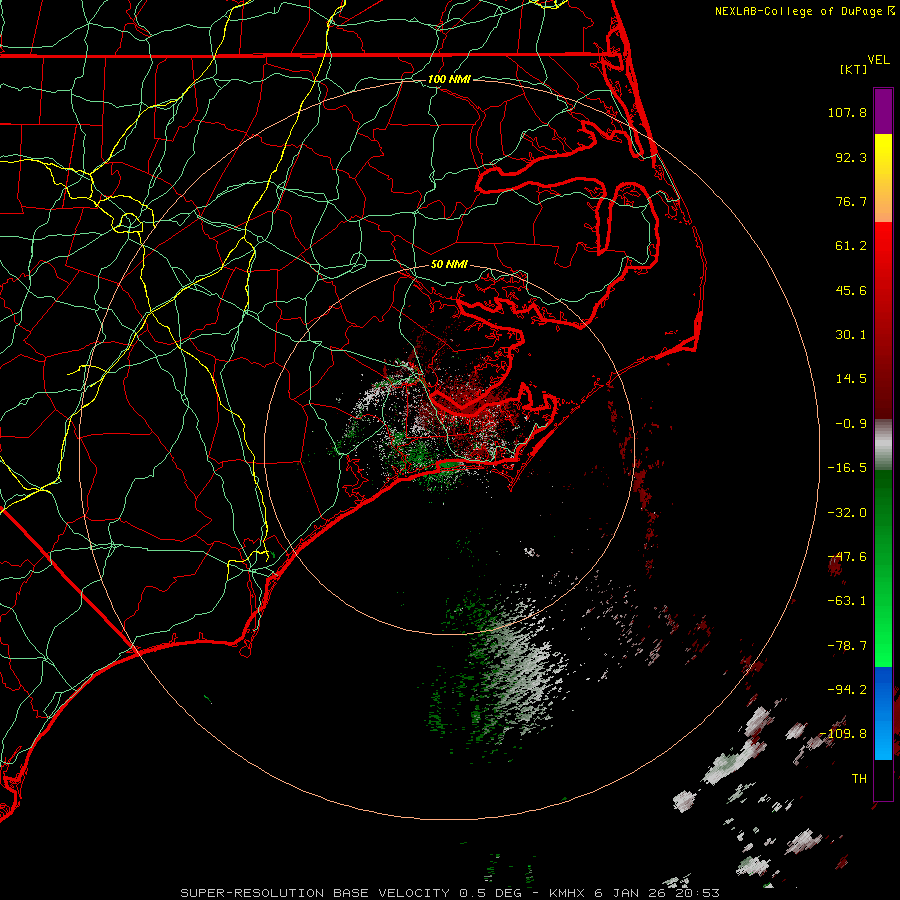Viewport: 900px width, 900px height.
Task: Click the -32.0 legend value
Action: (847, 513)
